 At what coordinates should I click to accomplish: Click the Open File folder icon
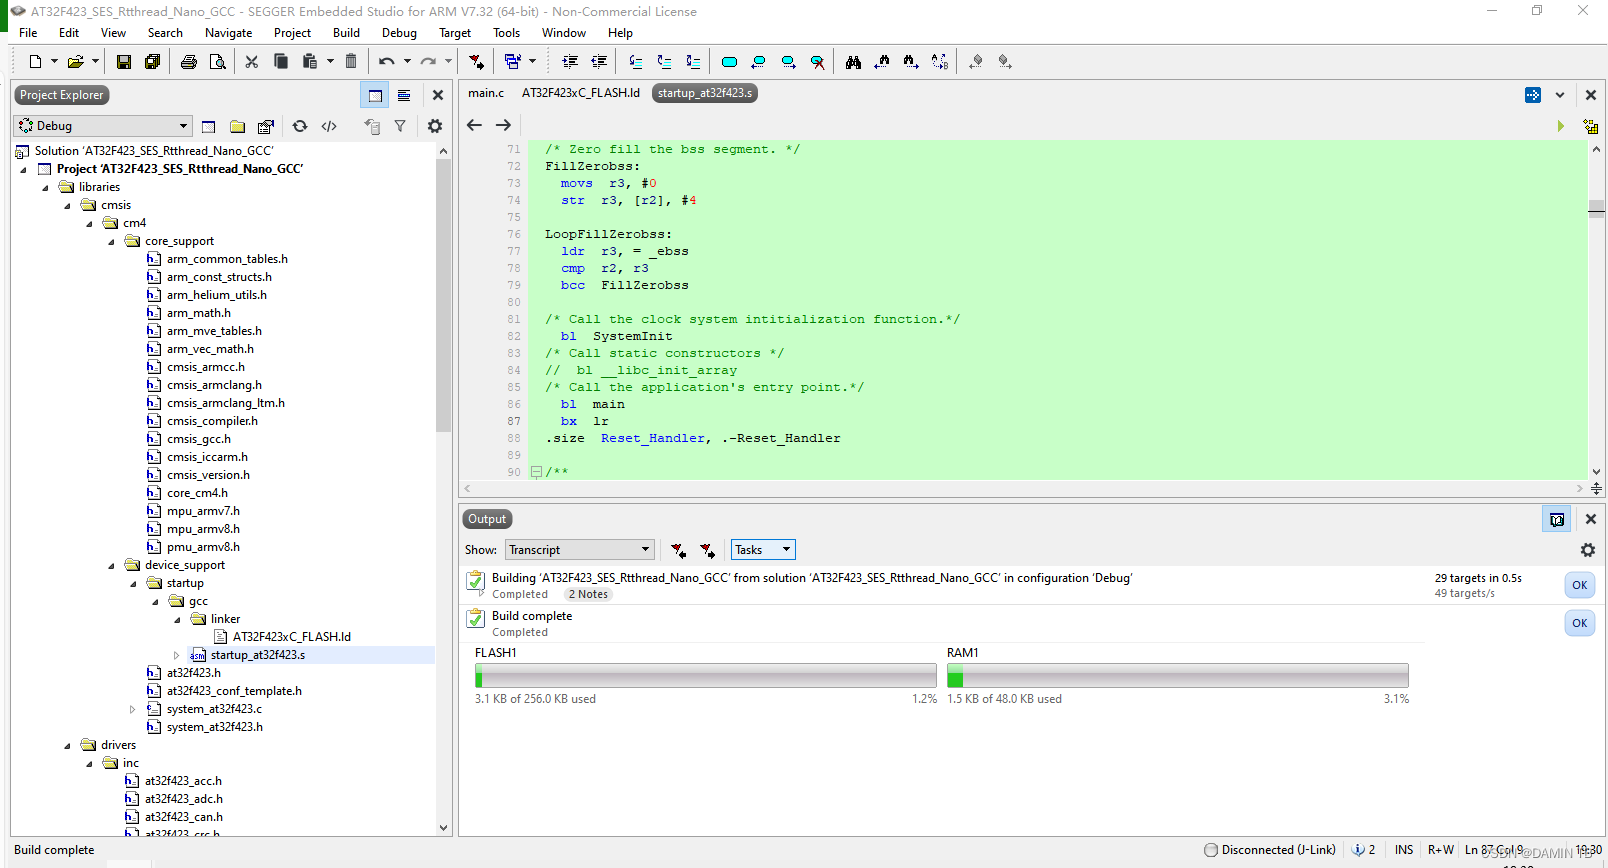(75, 62)
